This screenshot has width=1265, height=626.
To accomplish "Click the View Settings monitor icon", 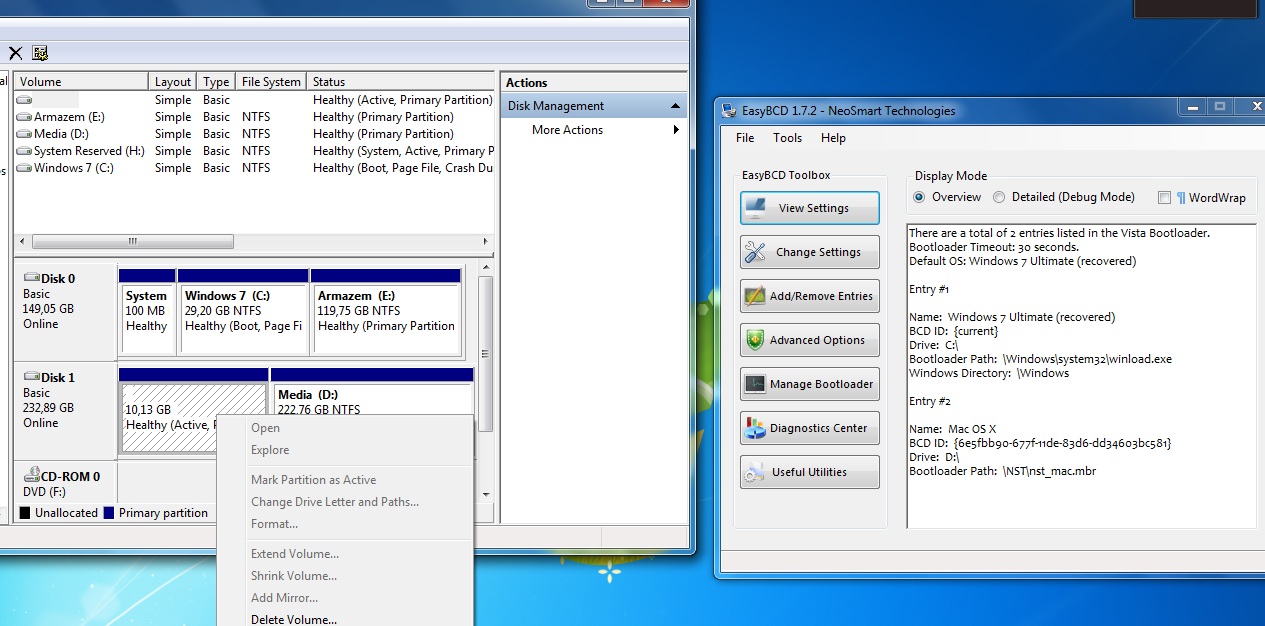I will coord(756,208).
